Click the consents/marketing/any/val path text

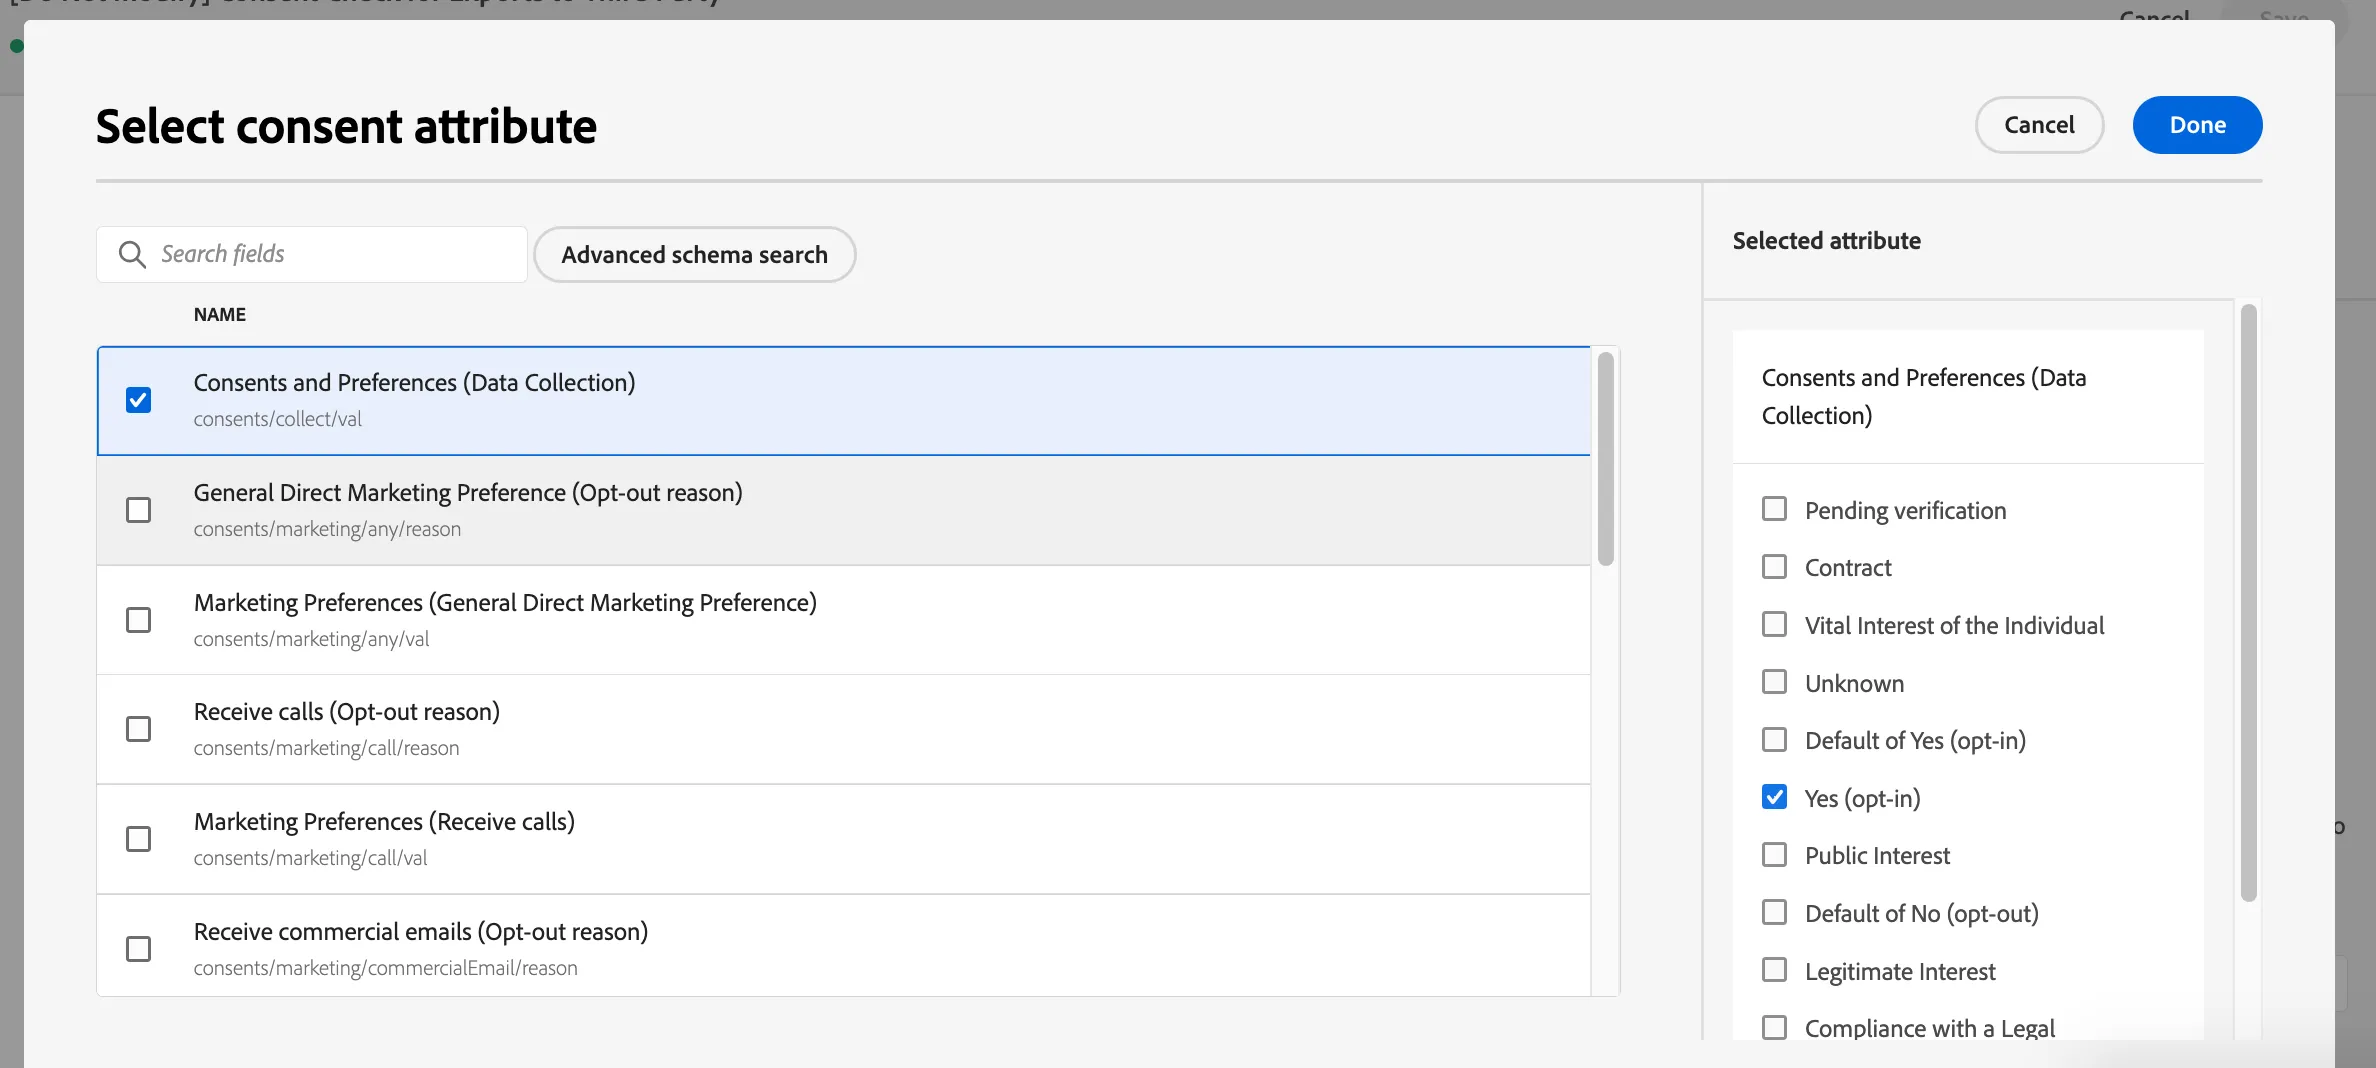click(x=311, y=639)
